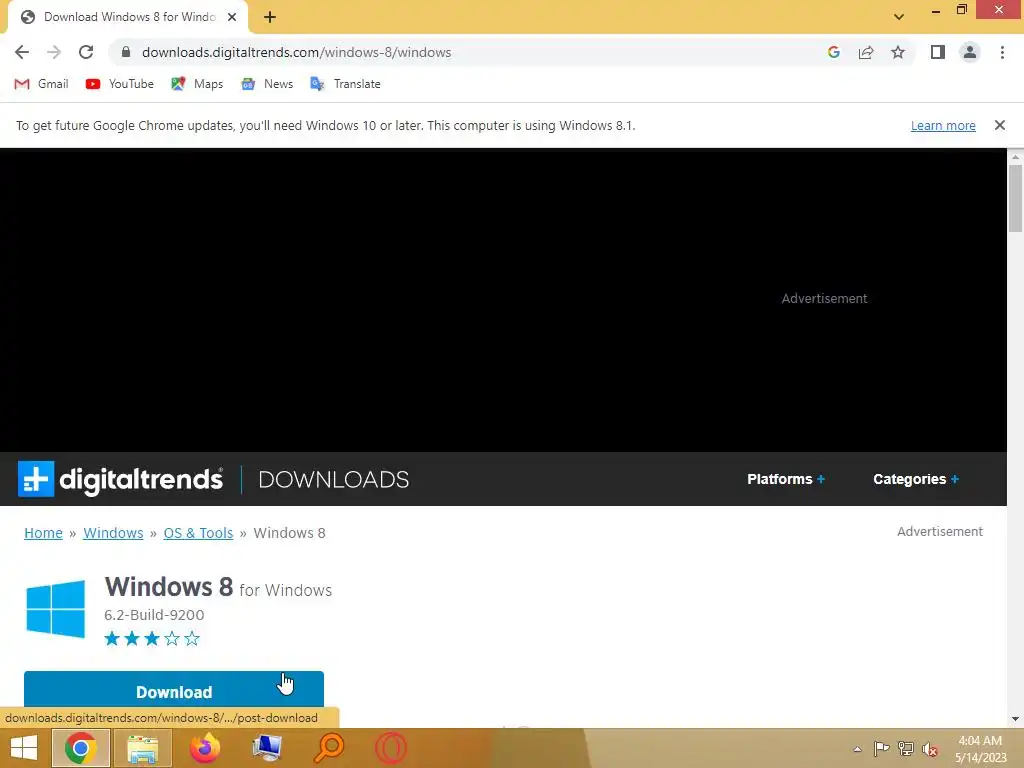Expand the Categories menu
This screenshot has height=768, width=1024.
(x=916, y=479)
